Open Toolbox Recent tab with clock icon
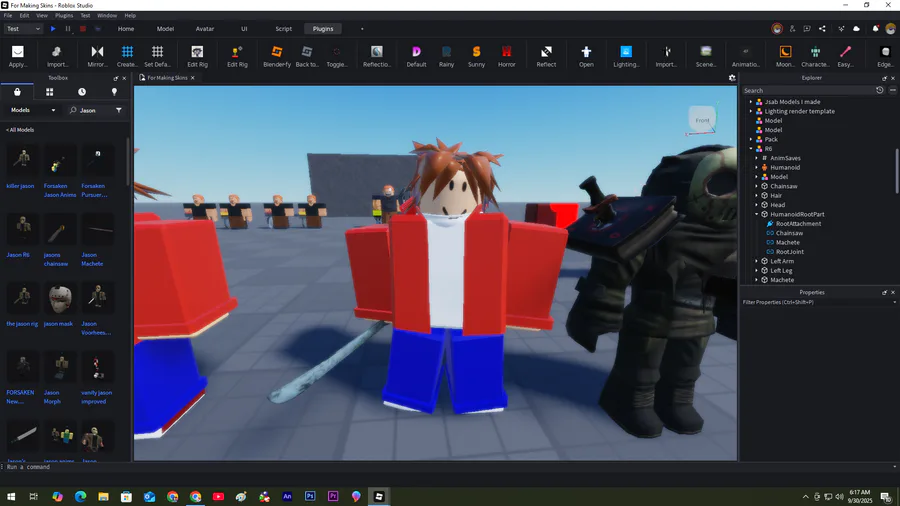900x506 pixels. pos(82,92)
